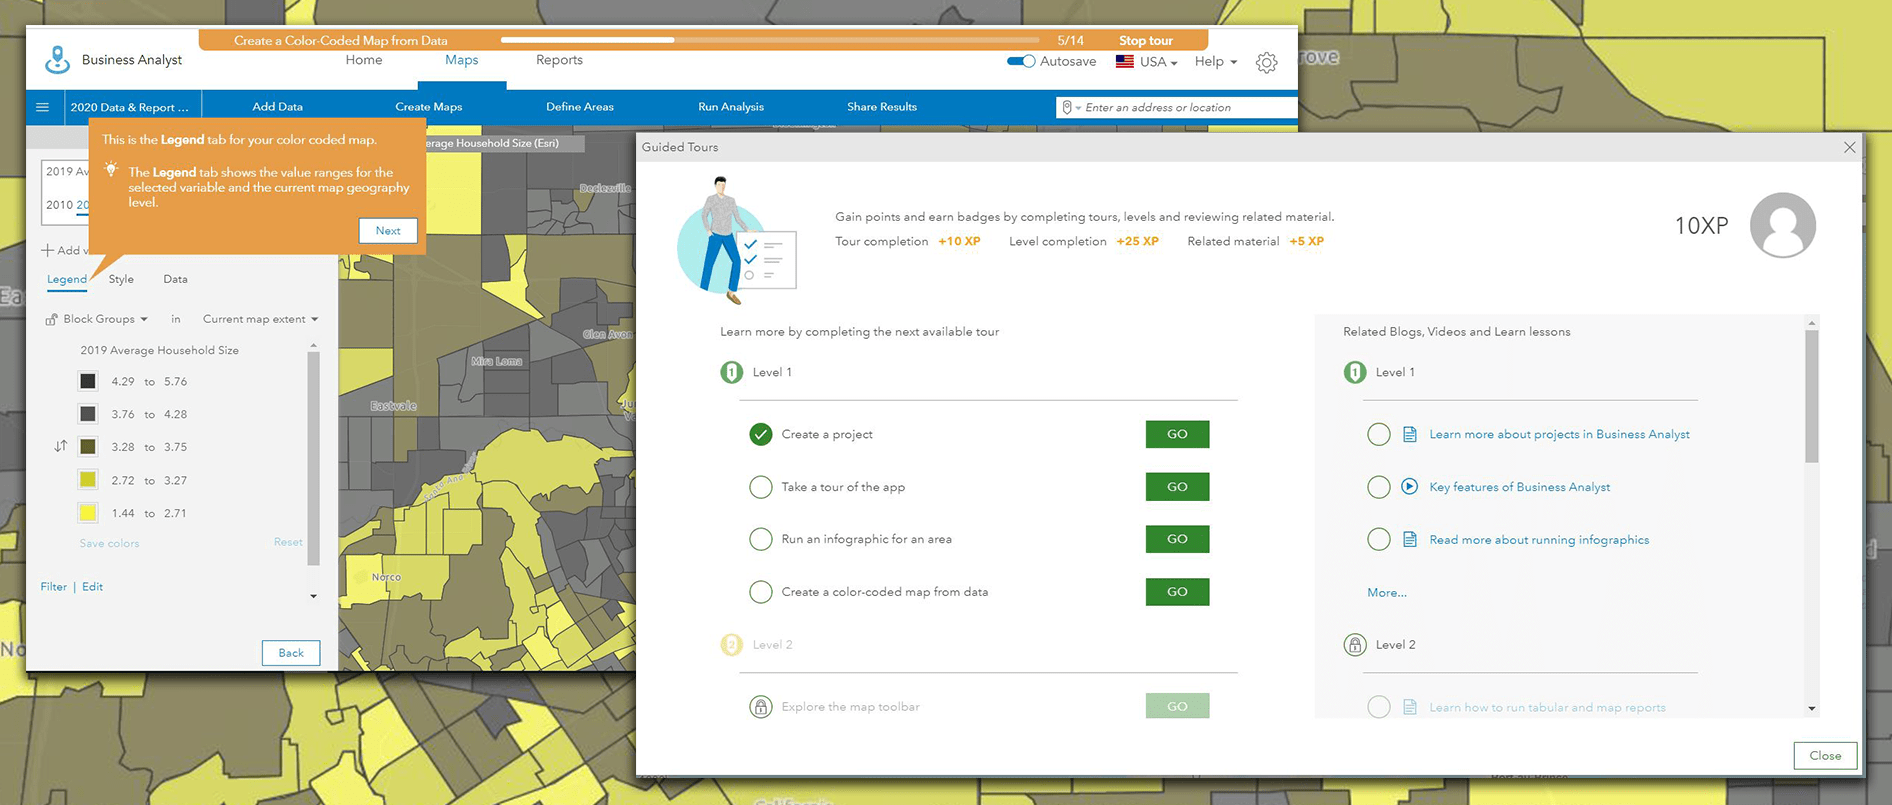1892x805 pixels.
Task: Open the More... link under Level 1
Action: click(x=1387, y=593)
